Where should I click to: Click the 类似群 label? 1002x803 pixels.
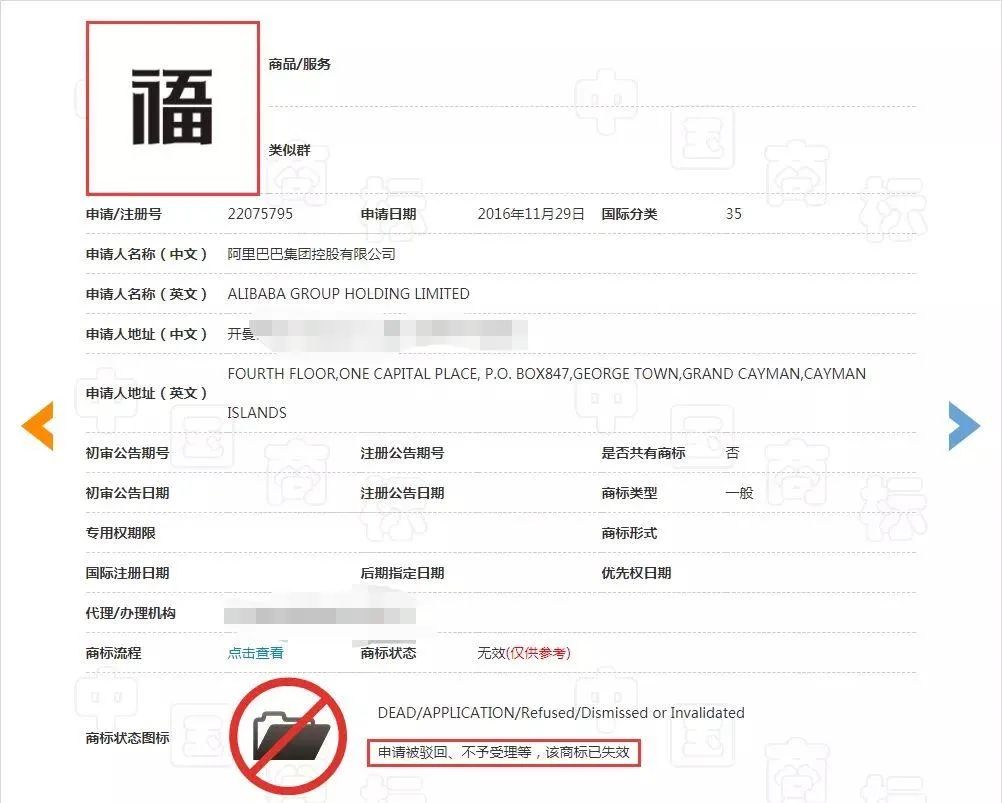coord(289,150)
